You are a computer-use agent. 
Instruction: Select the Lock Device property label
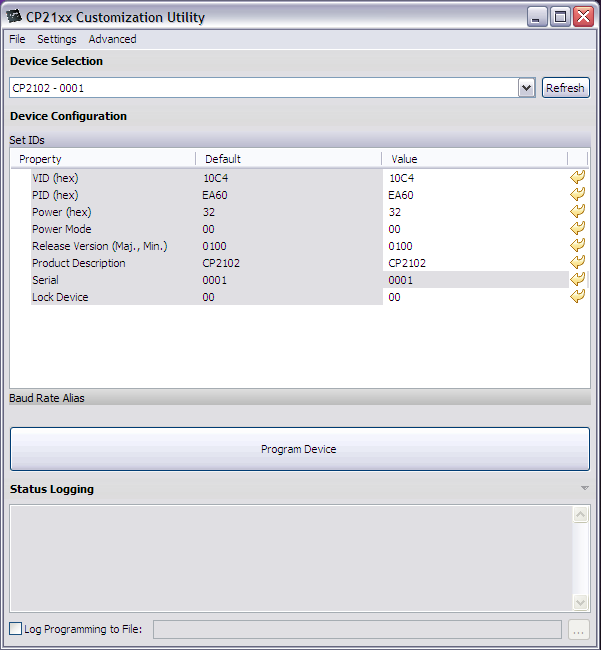point(60,297)
